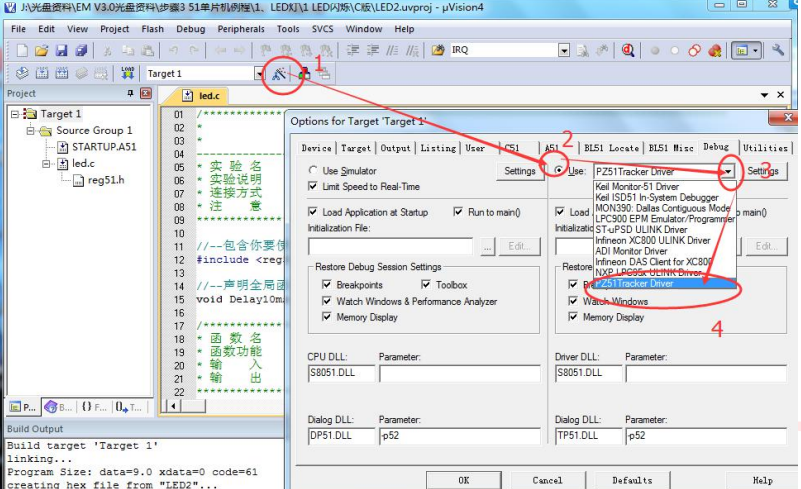Click the Rebuild all target files icon
Viewport: 801px width, 489px height.
[62, 73]
